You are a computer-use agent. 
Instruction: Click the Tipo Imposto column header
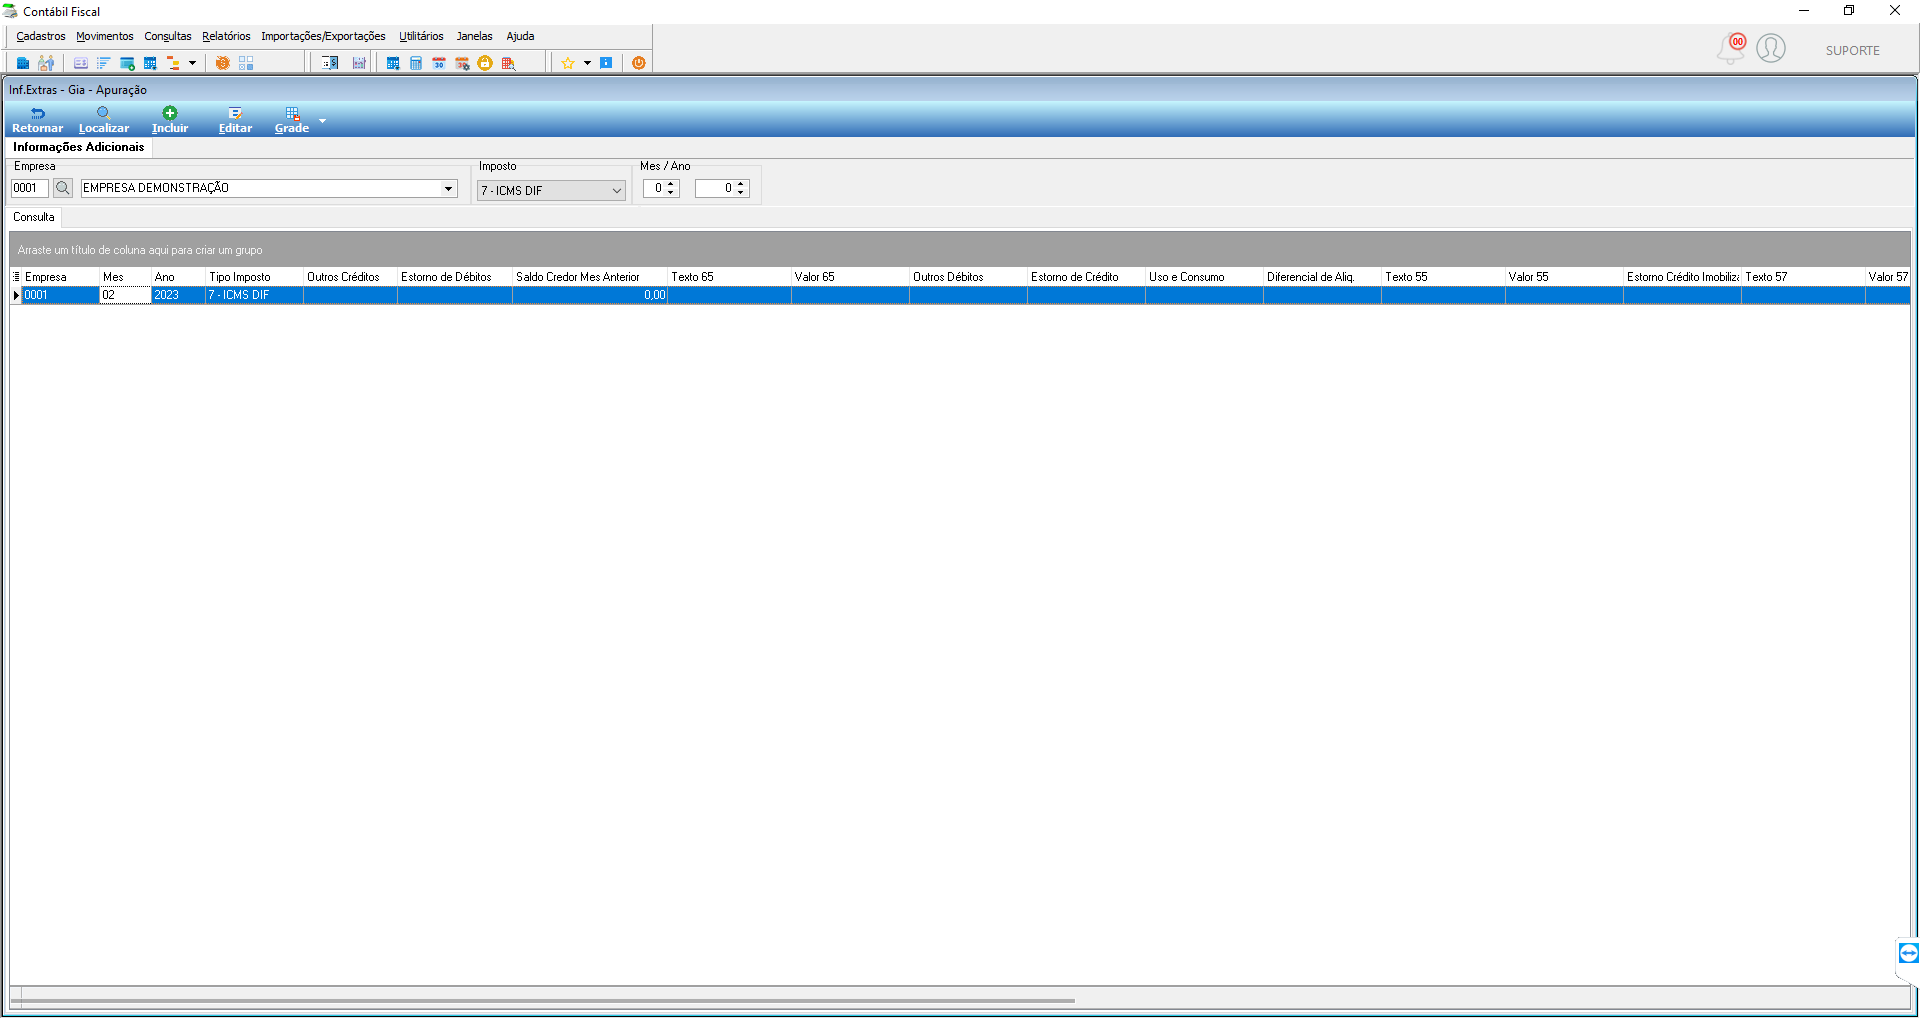(x=254, y=277)
